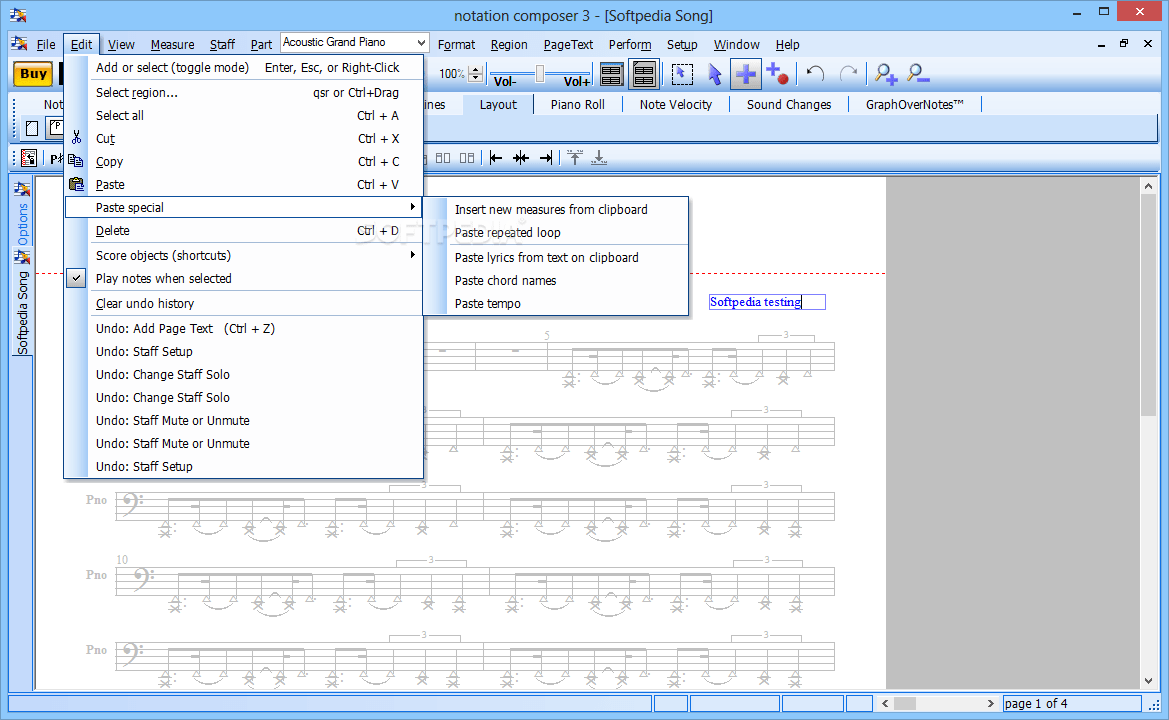This screenshot has height=720, width=1169.
Task: Open the File menu
Action: tap(45, 45)
